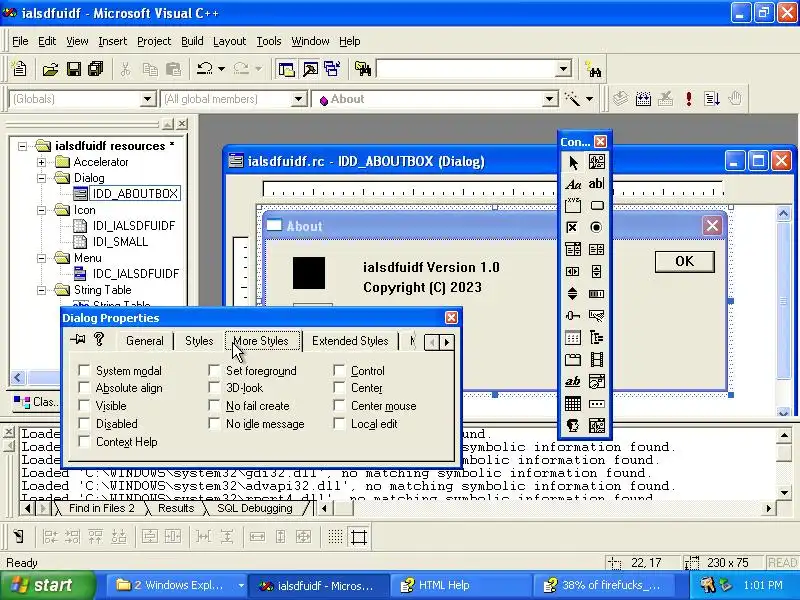The image size is (800, 600).
Task: Click the Build icon in the build minibar
Action: pos(643,98)
